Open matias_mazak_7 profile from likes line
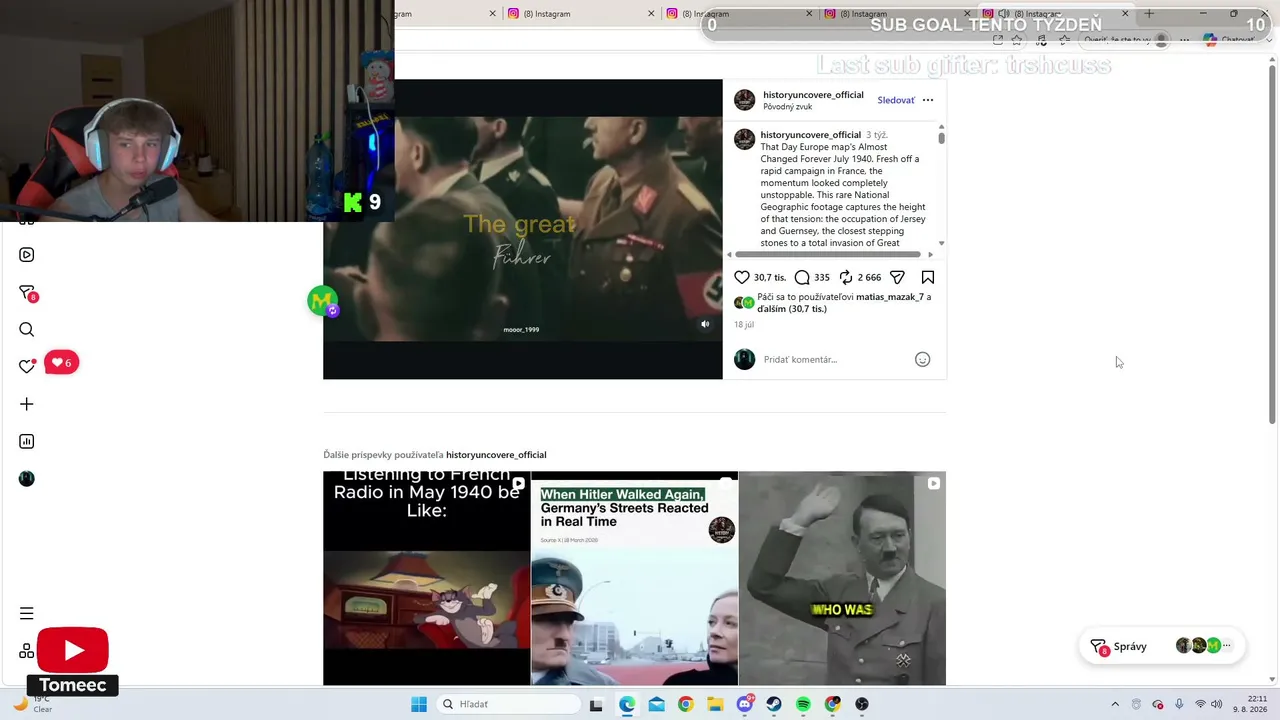The height and width of the screenshot is (720, 1280). pyautogui.click(x=890, y=297)
